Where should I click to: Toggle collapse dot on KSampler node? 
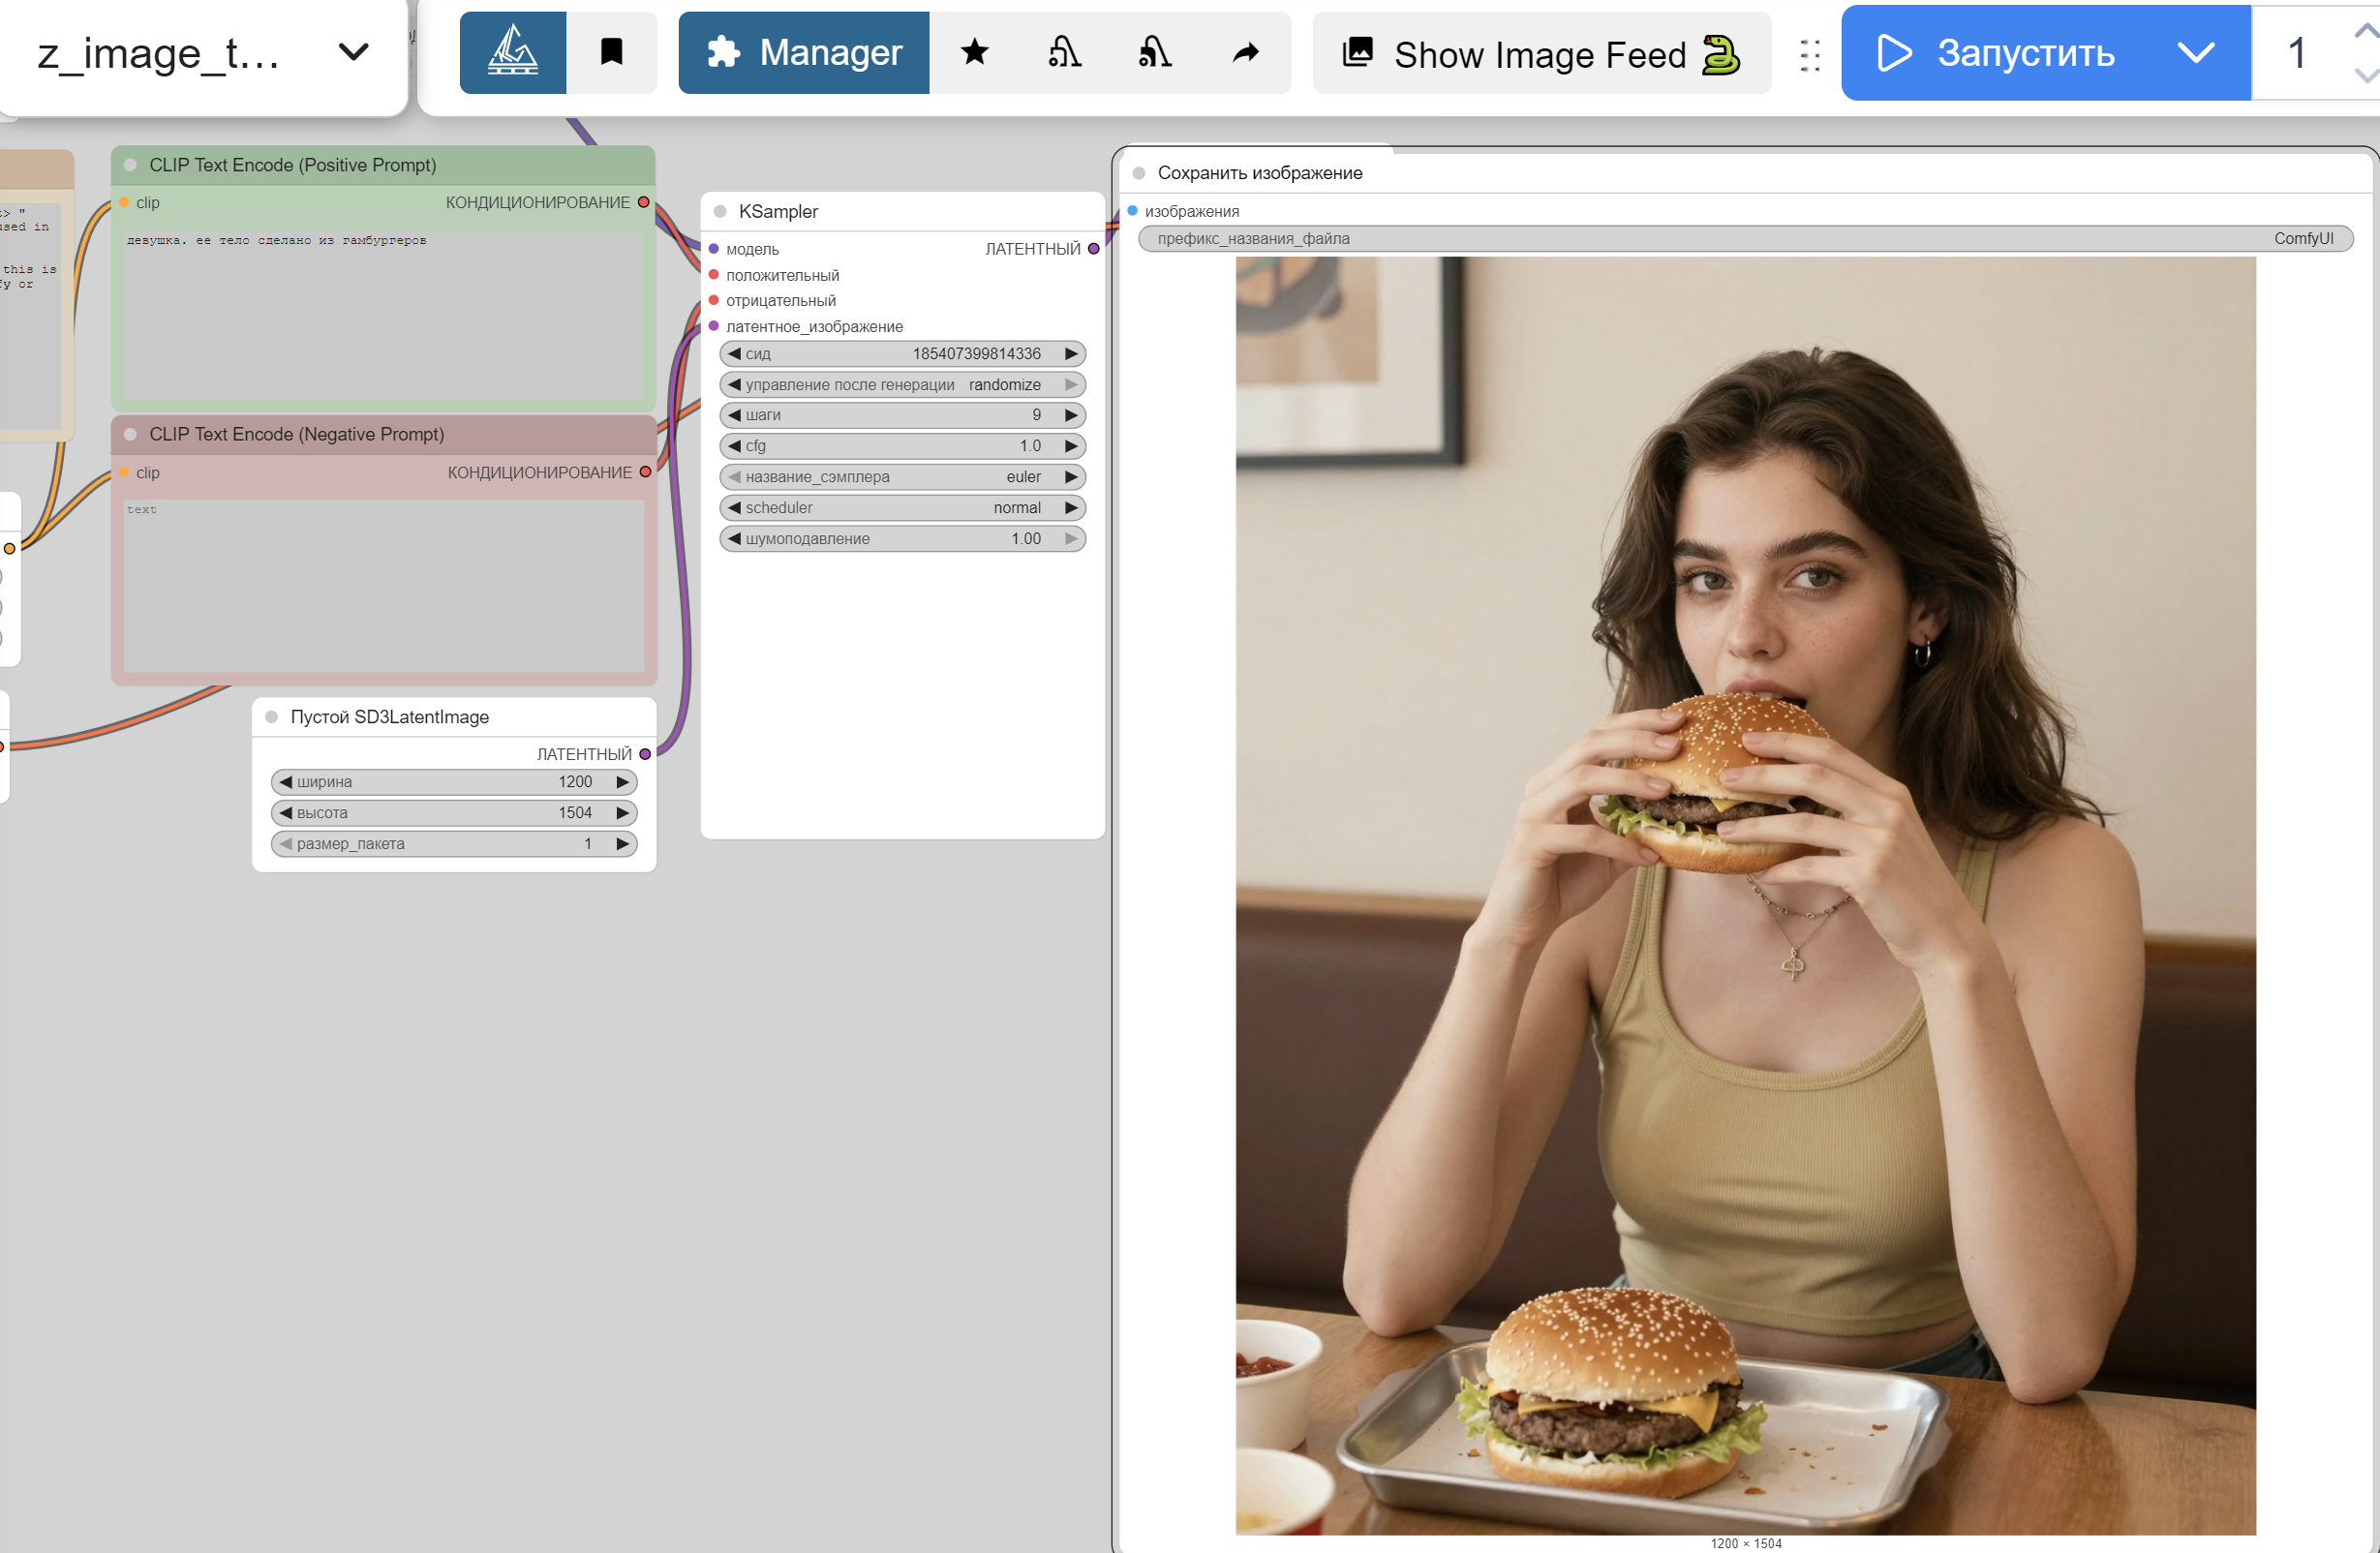pos(720,211)
